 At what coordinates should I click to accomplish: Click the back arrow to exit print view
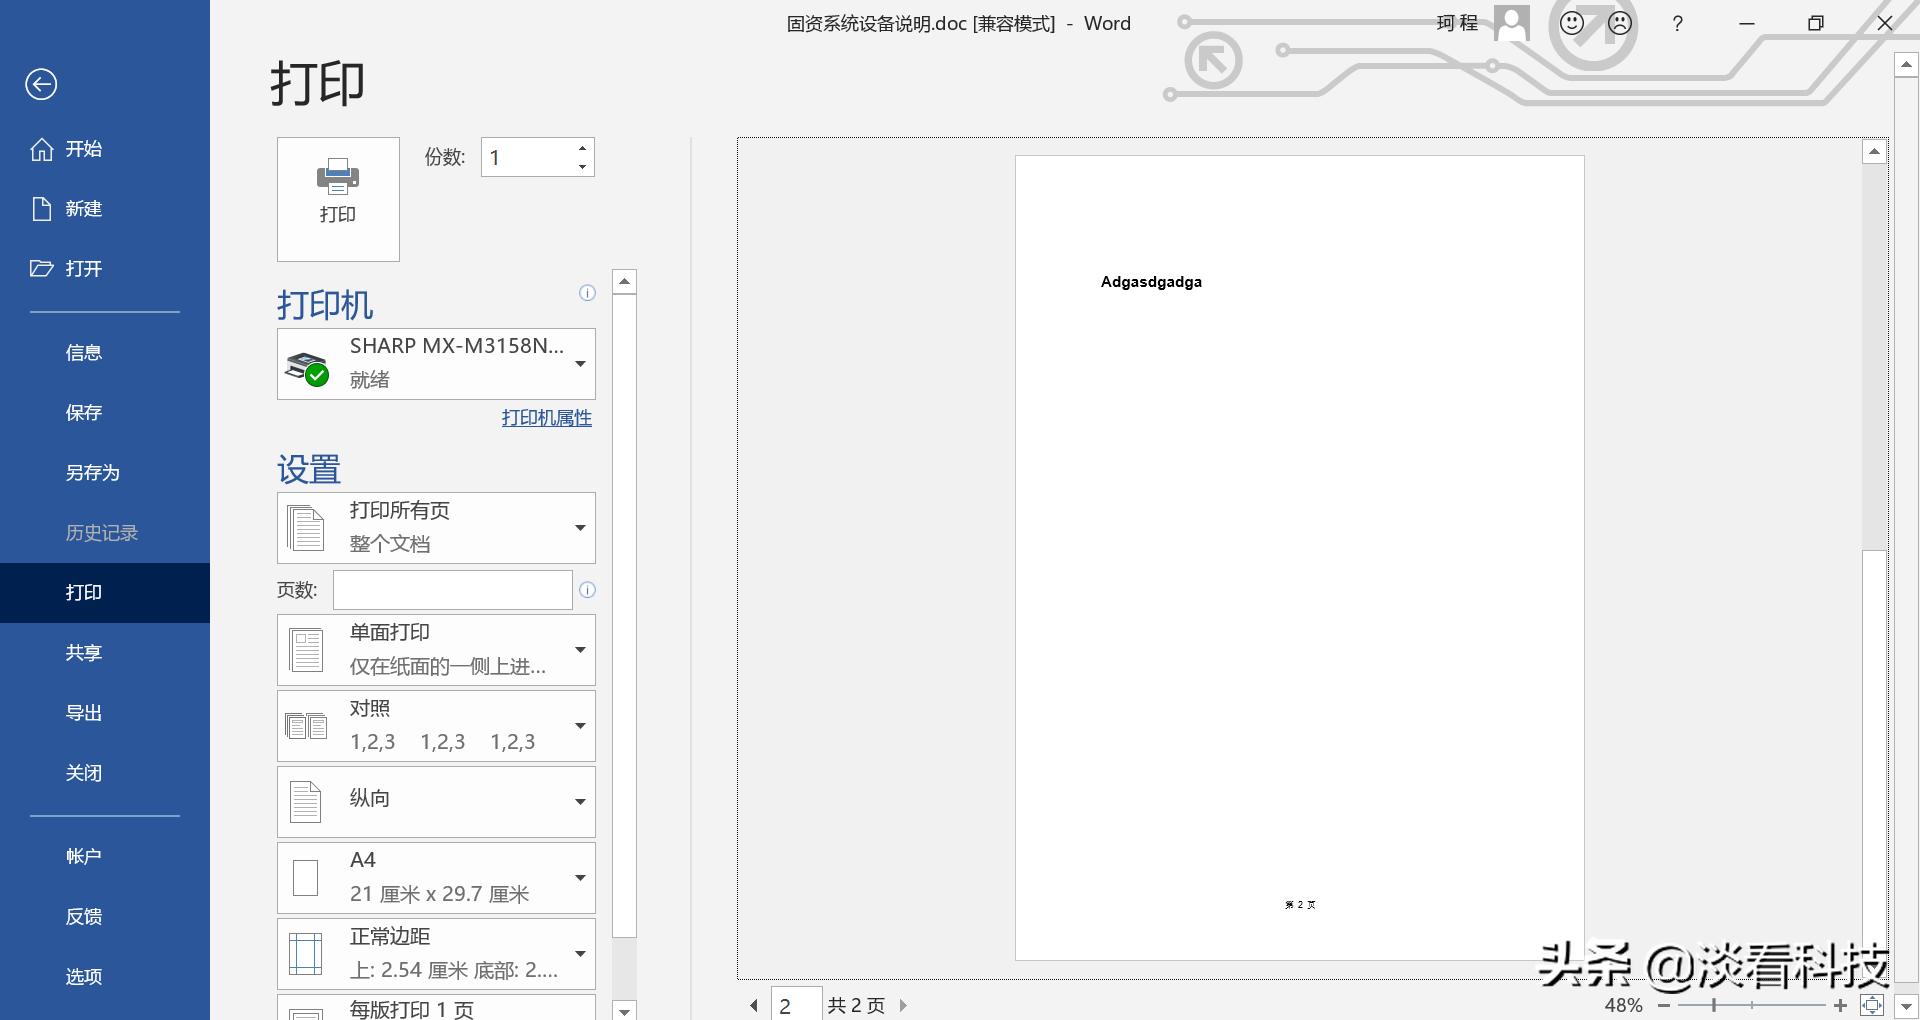(41, 84)
